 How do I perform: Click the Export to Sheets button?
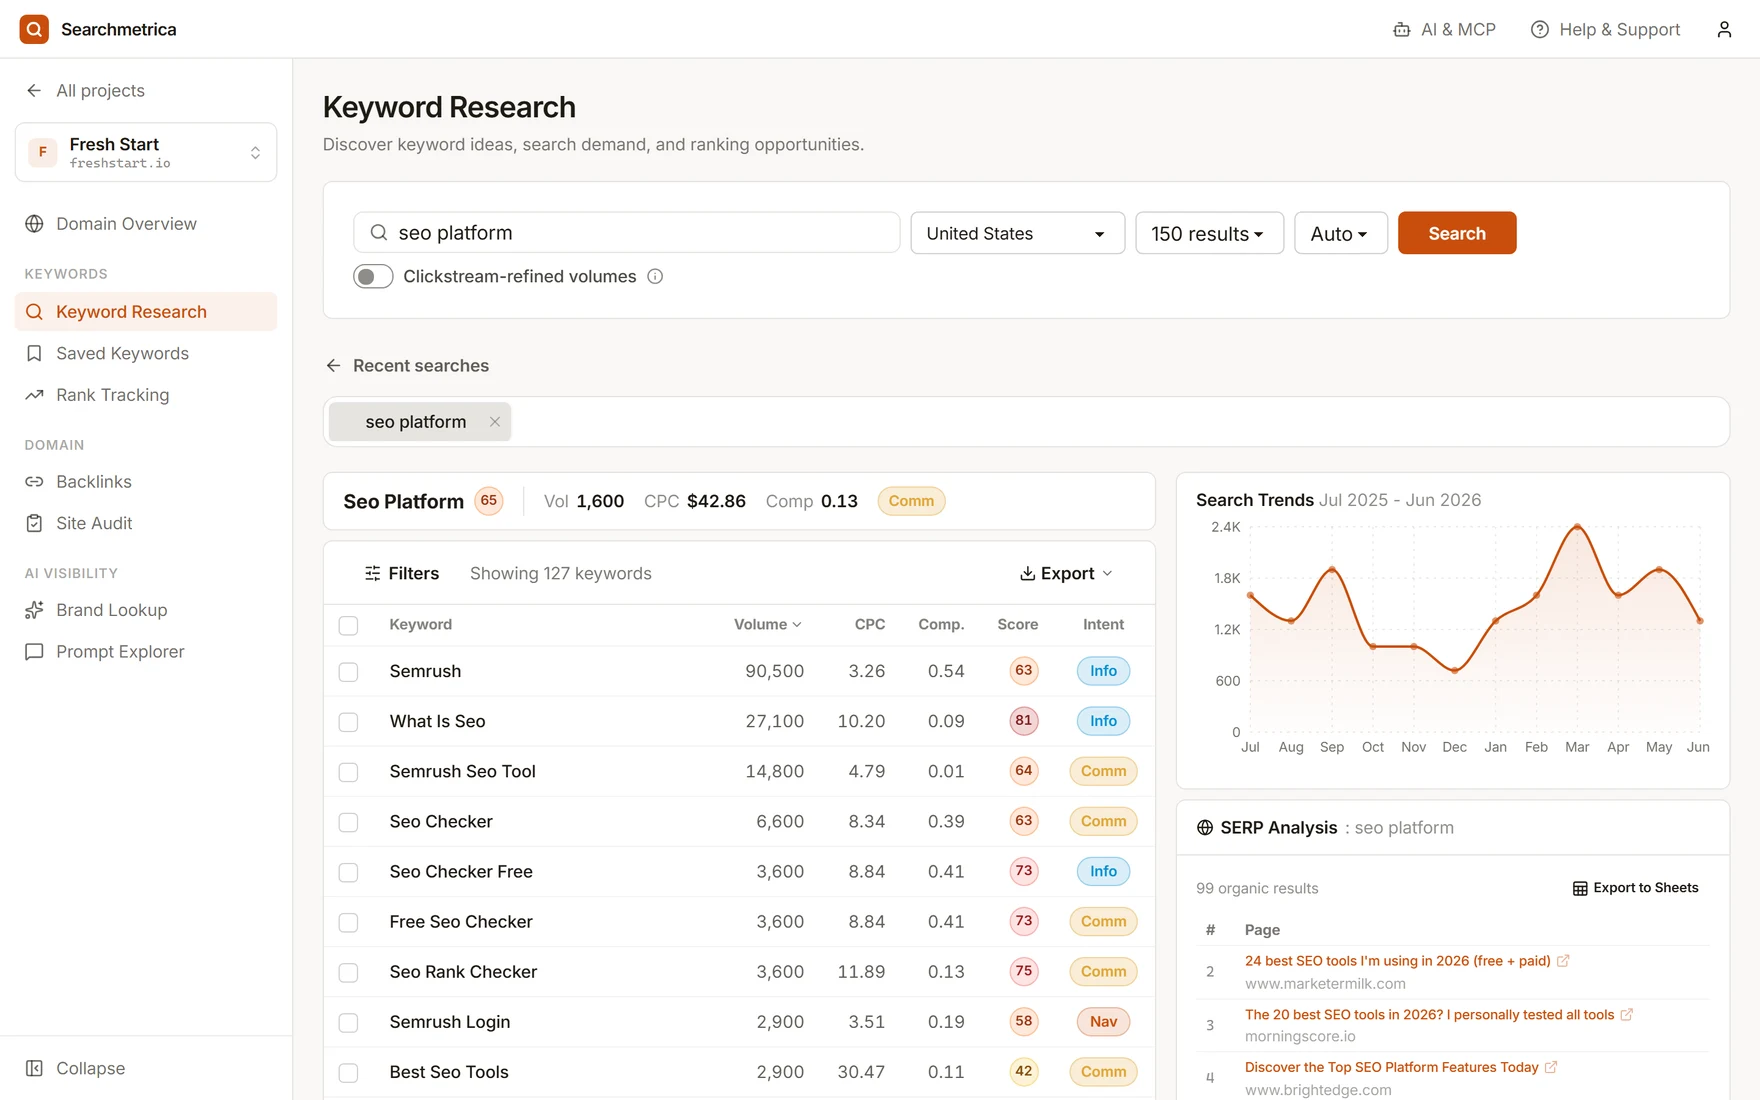1635,888
